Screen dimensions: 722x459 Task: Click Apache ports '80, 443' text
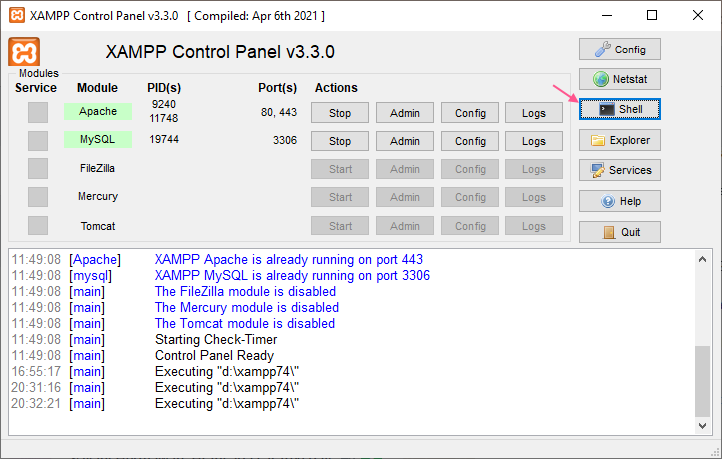click(x=279, y=112)
